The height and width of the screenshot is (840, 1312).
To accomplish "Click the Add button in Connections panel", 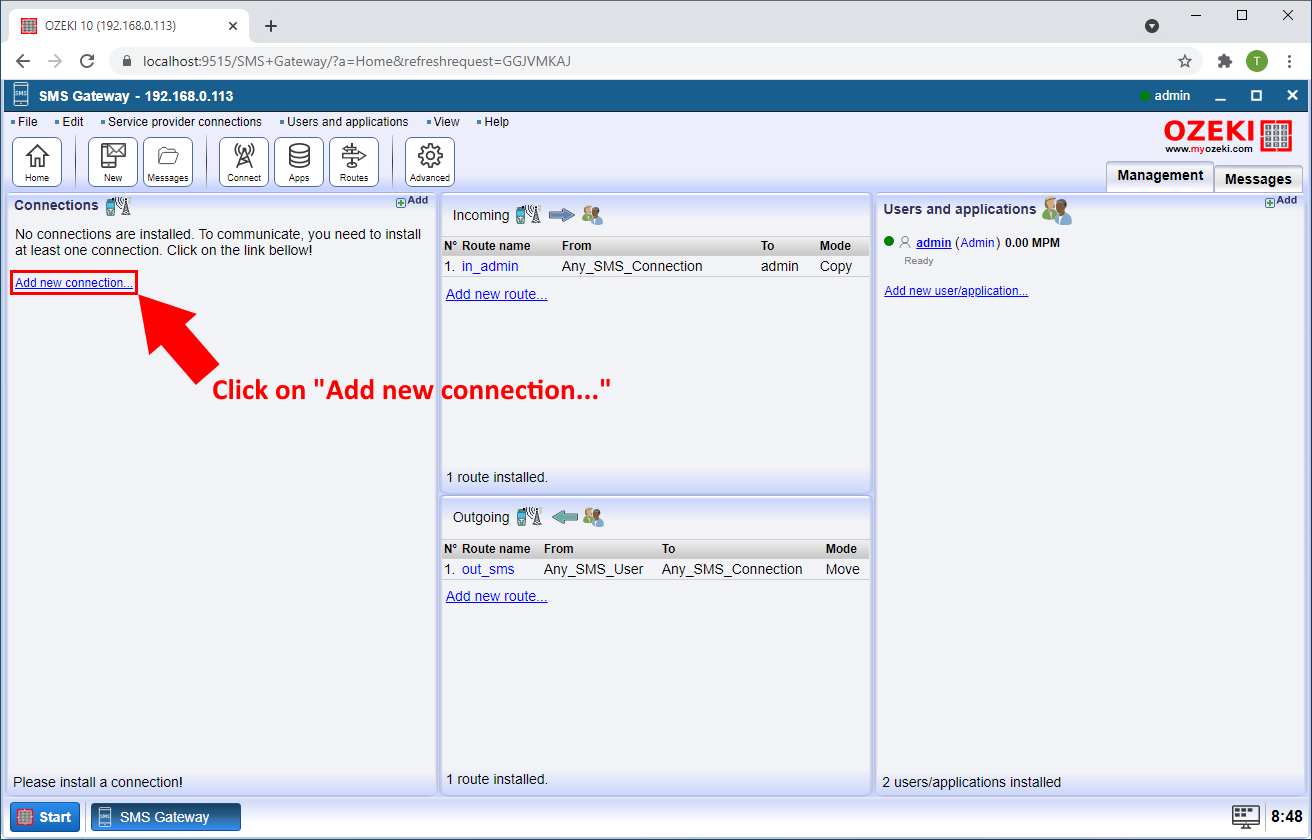I will [412, 201].
